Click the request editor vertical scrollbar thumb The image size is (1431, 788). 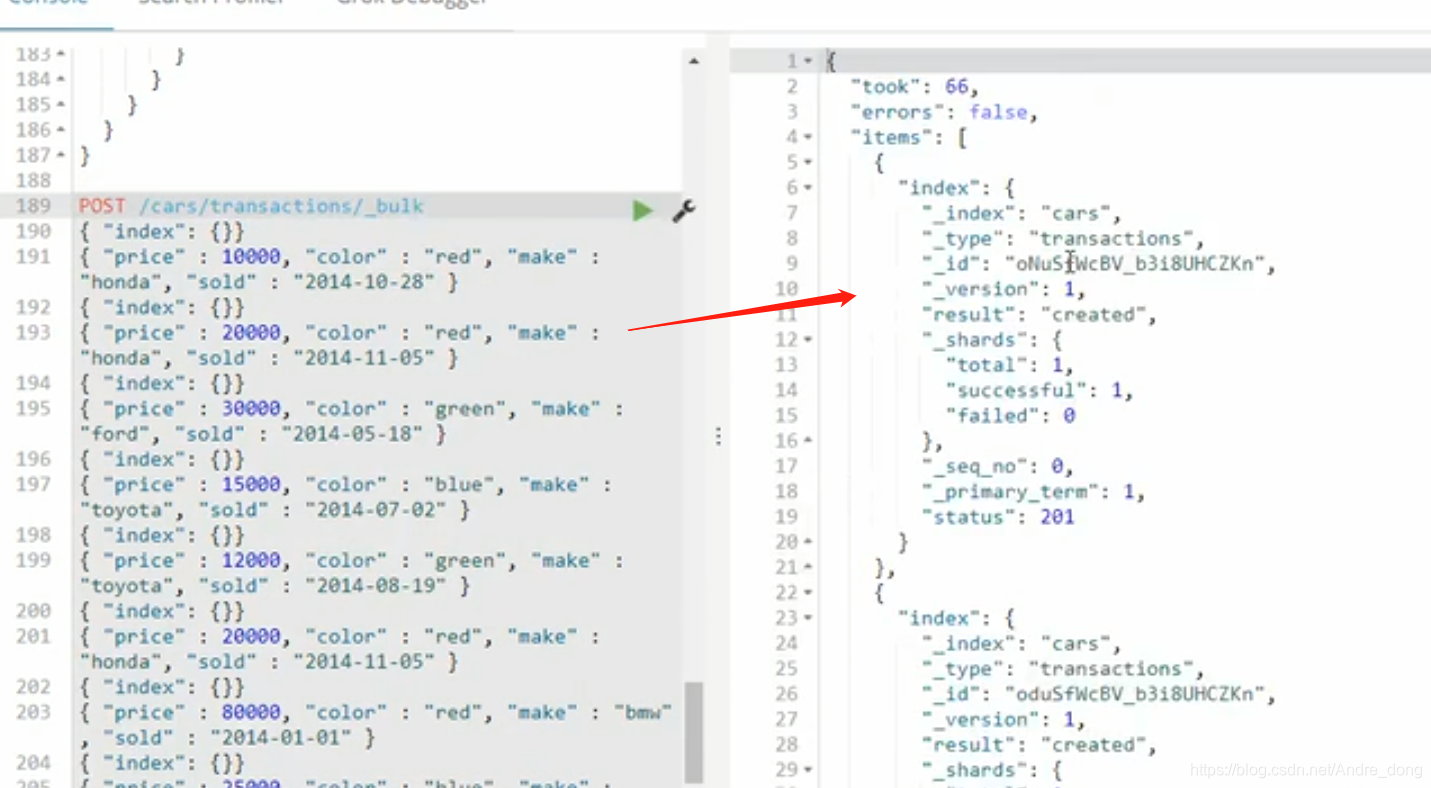(694, 732)
